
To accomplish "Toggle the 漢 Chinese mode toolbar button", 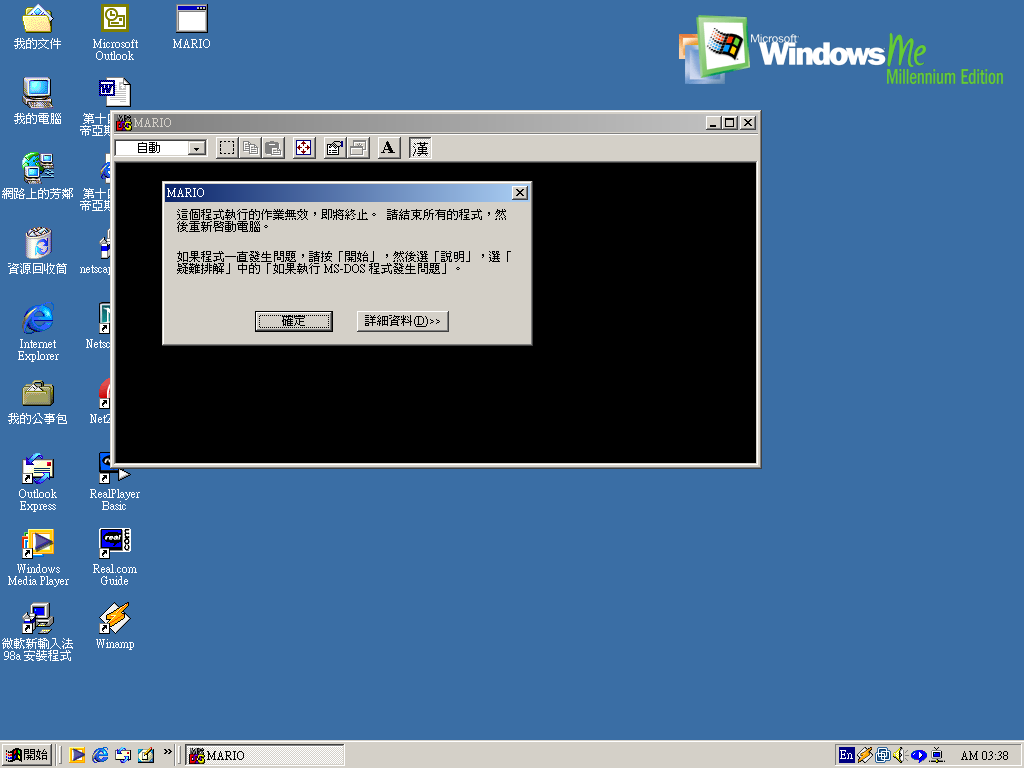I will [x=420, y=148].
